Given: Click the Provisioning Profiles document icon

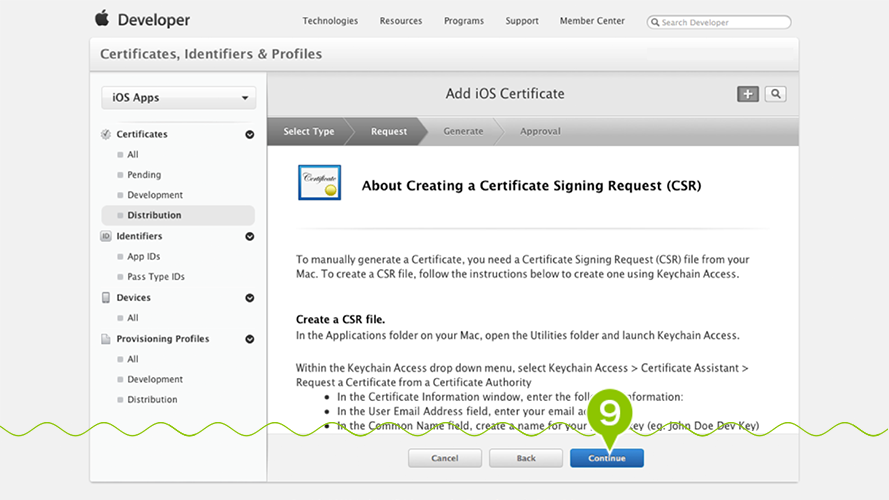Looking at the screenshot, I should pyautogui.click(x=105, y=339).
